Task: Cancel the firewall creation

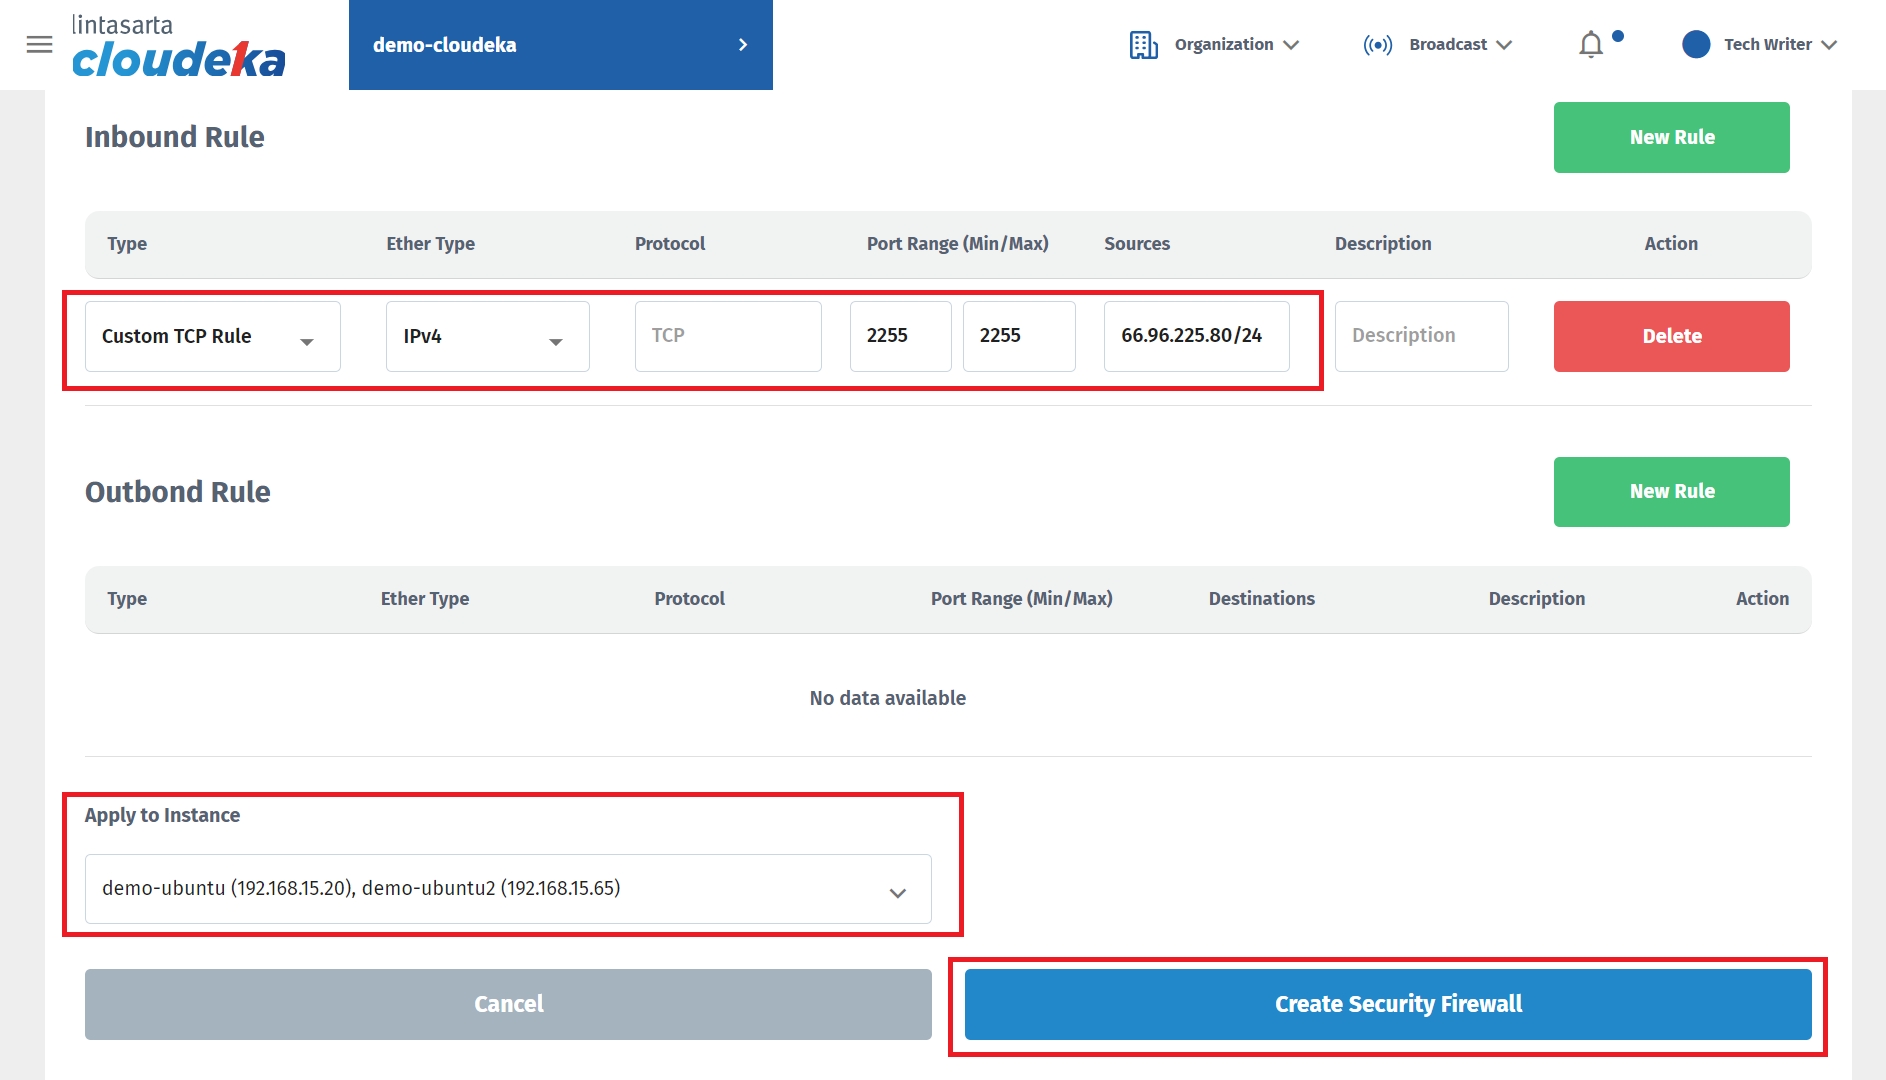Action: click(x=508, y=1004)
